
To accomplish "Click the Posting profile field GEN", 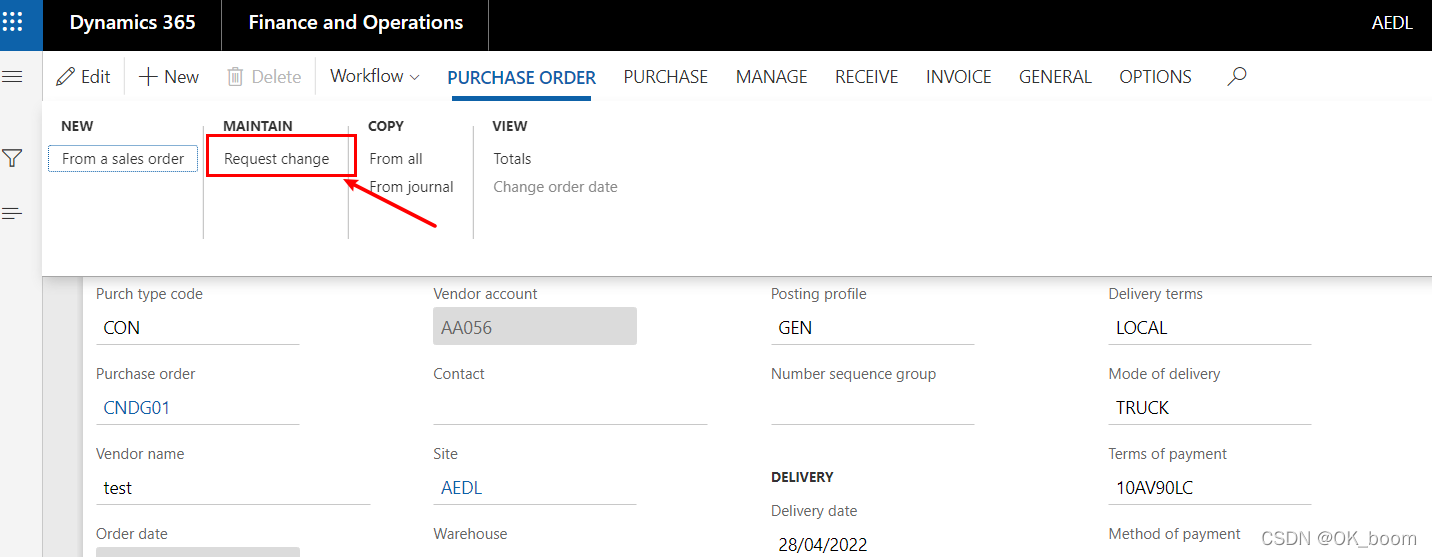I will 872,328.
